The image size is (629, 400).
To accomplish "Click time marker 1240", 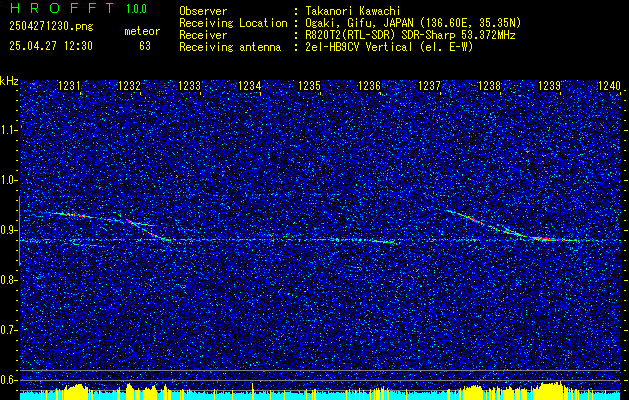I will coord(609,86).
